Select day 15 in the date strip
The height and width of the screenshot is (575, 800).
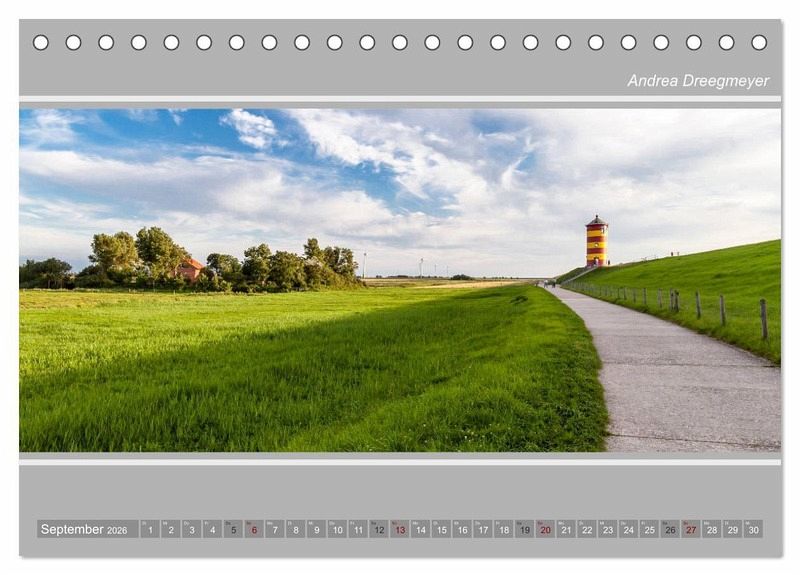[x=441, y=529]
